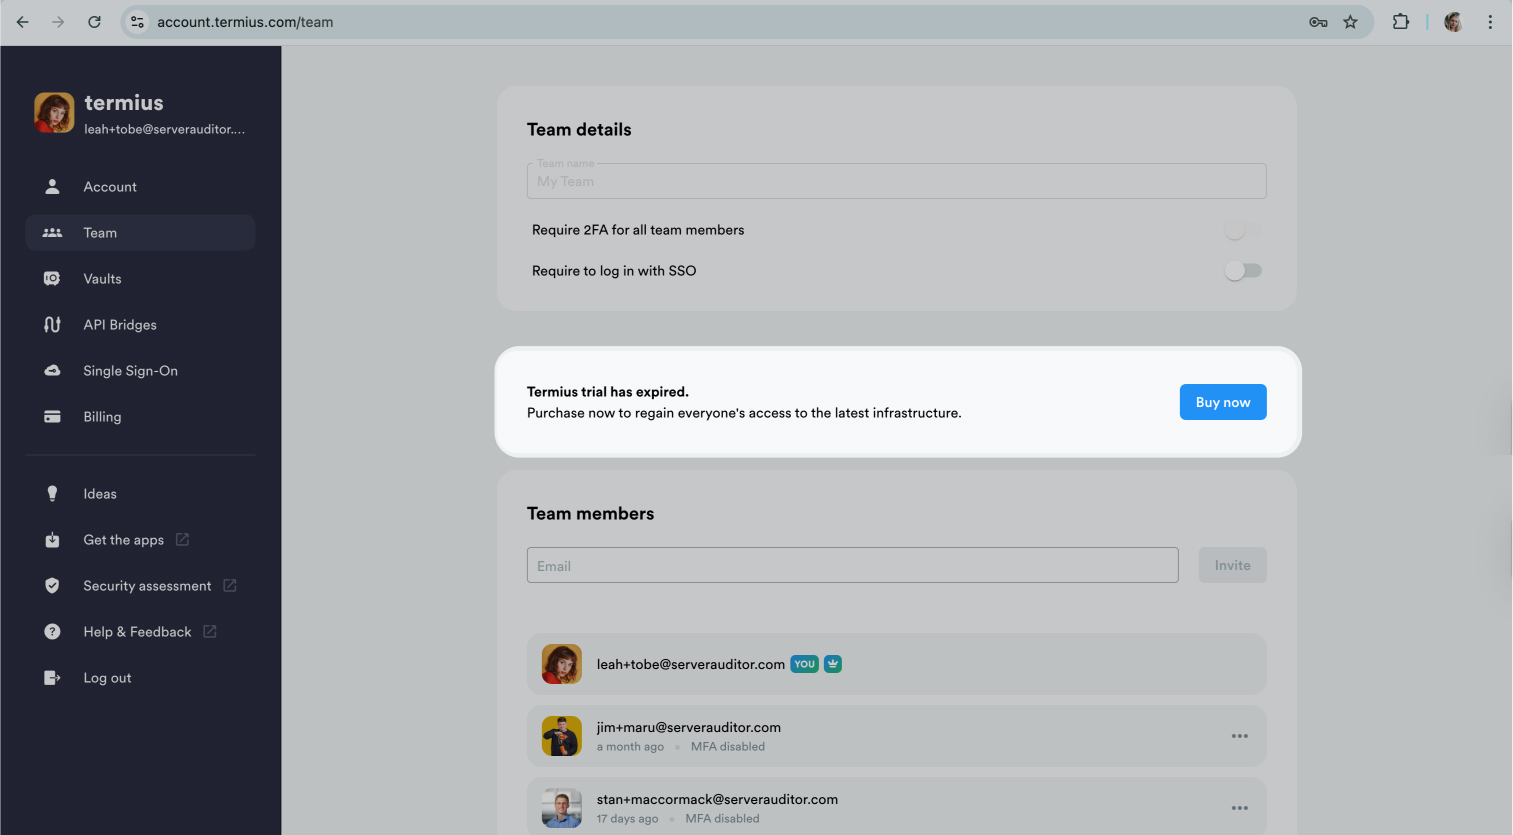Open the Account section icon
Viewport: 1513px width, 835px height.
52,187
